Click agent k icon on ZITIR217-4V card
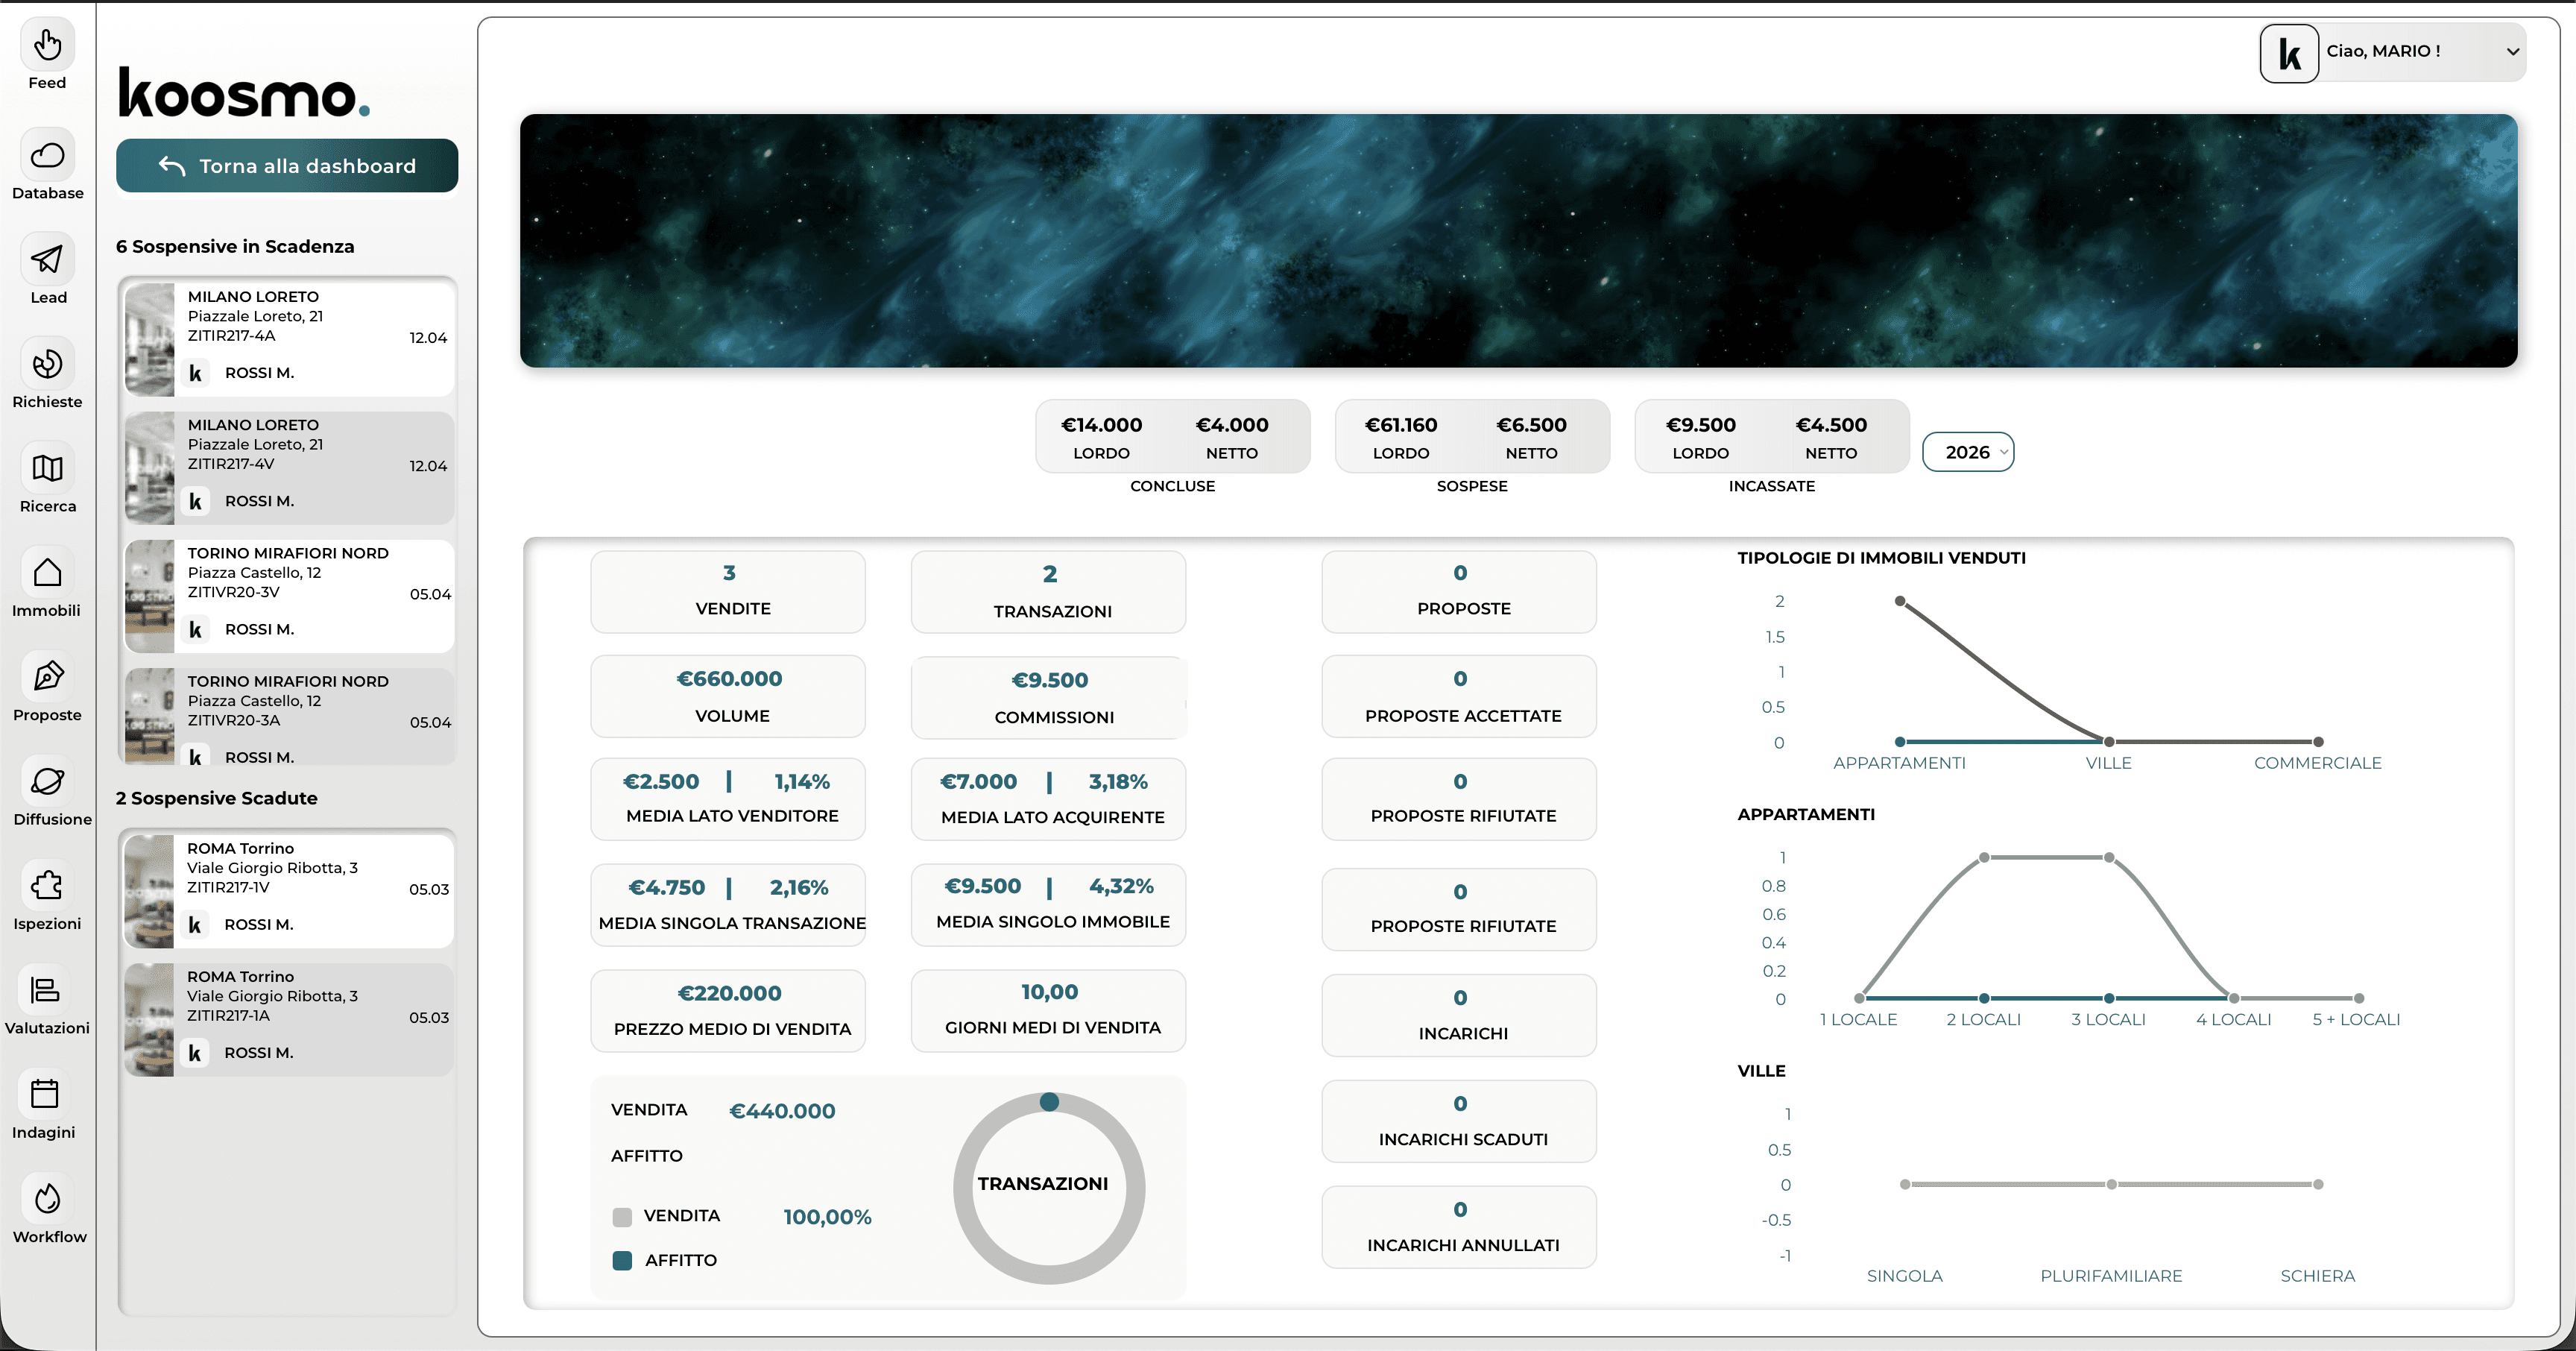 point(196,501)
